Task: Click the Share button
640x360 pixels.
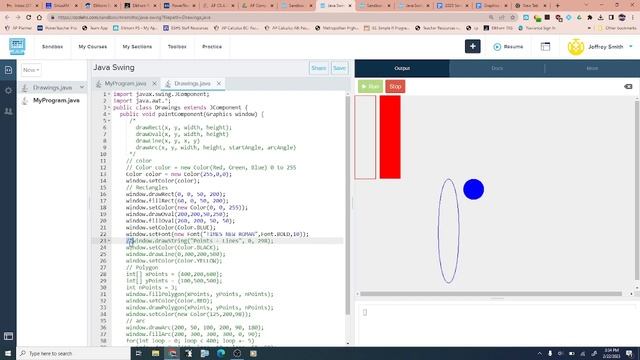Action: (318, 68)
